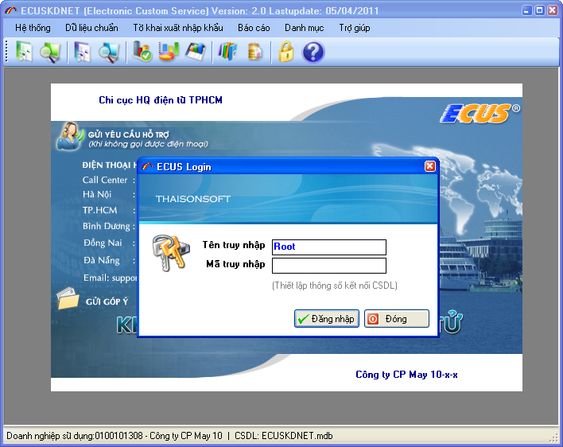Image resolution: width=563 pixels, height=447 pixels.
Task: Focus the Mã truy nhập password field
Action: coord(329,266)
